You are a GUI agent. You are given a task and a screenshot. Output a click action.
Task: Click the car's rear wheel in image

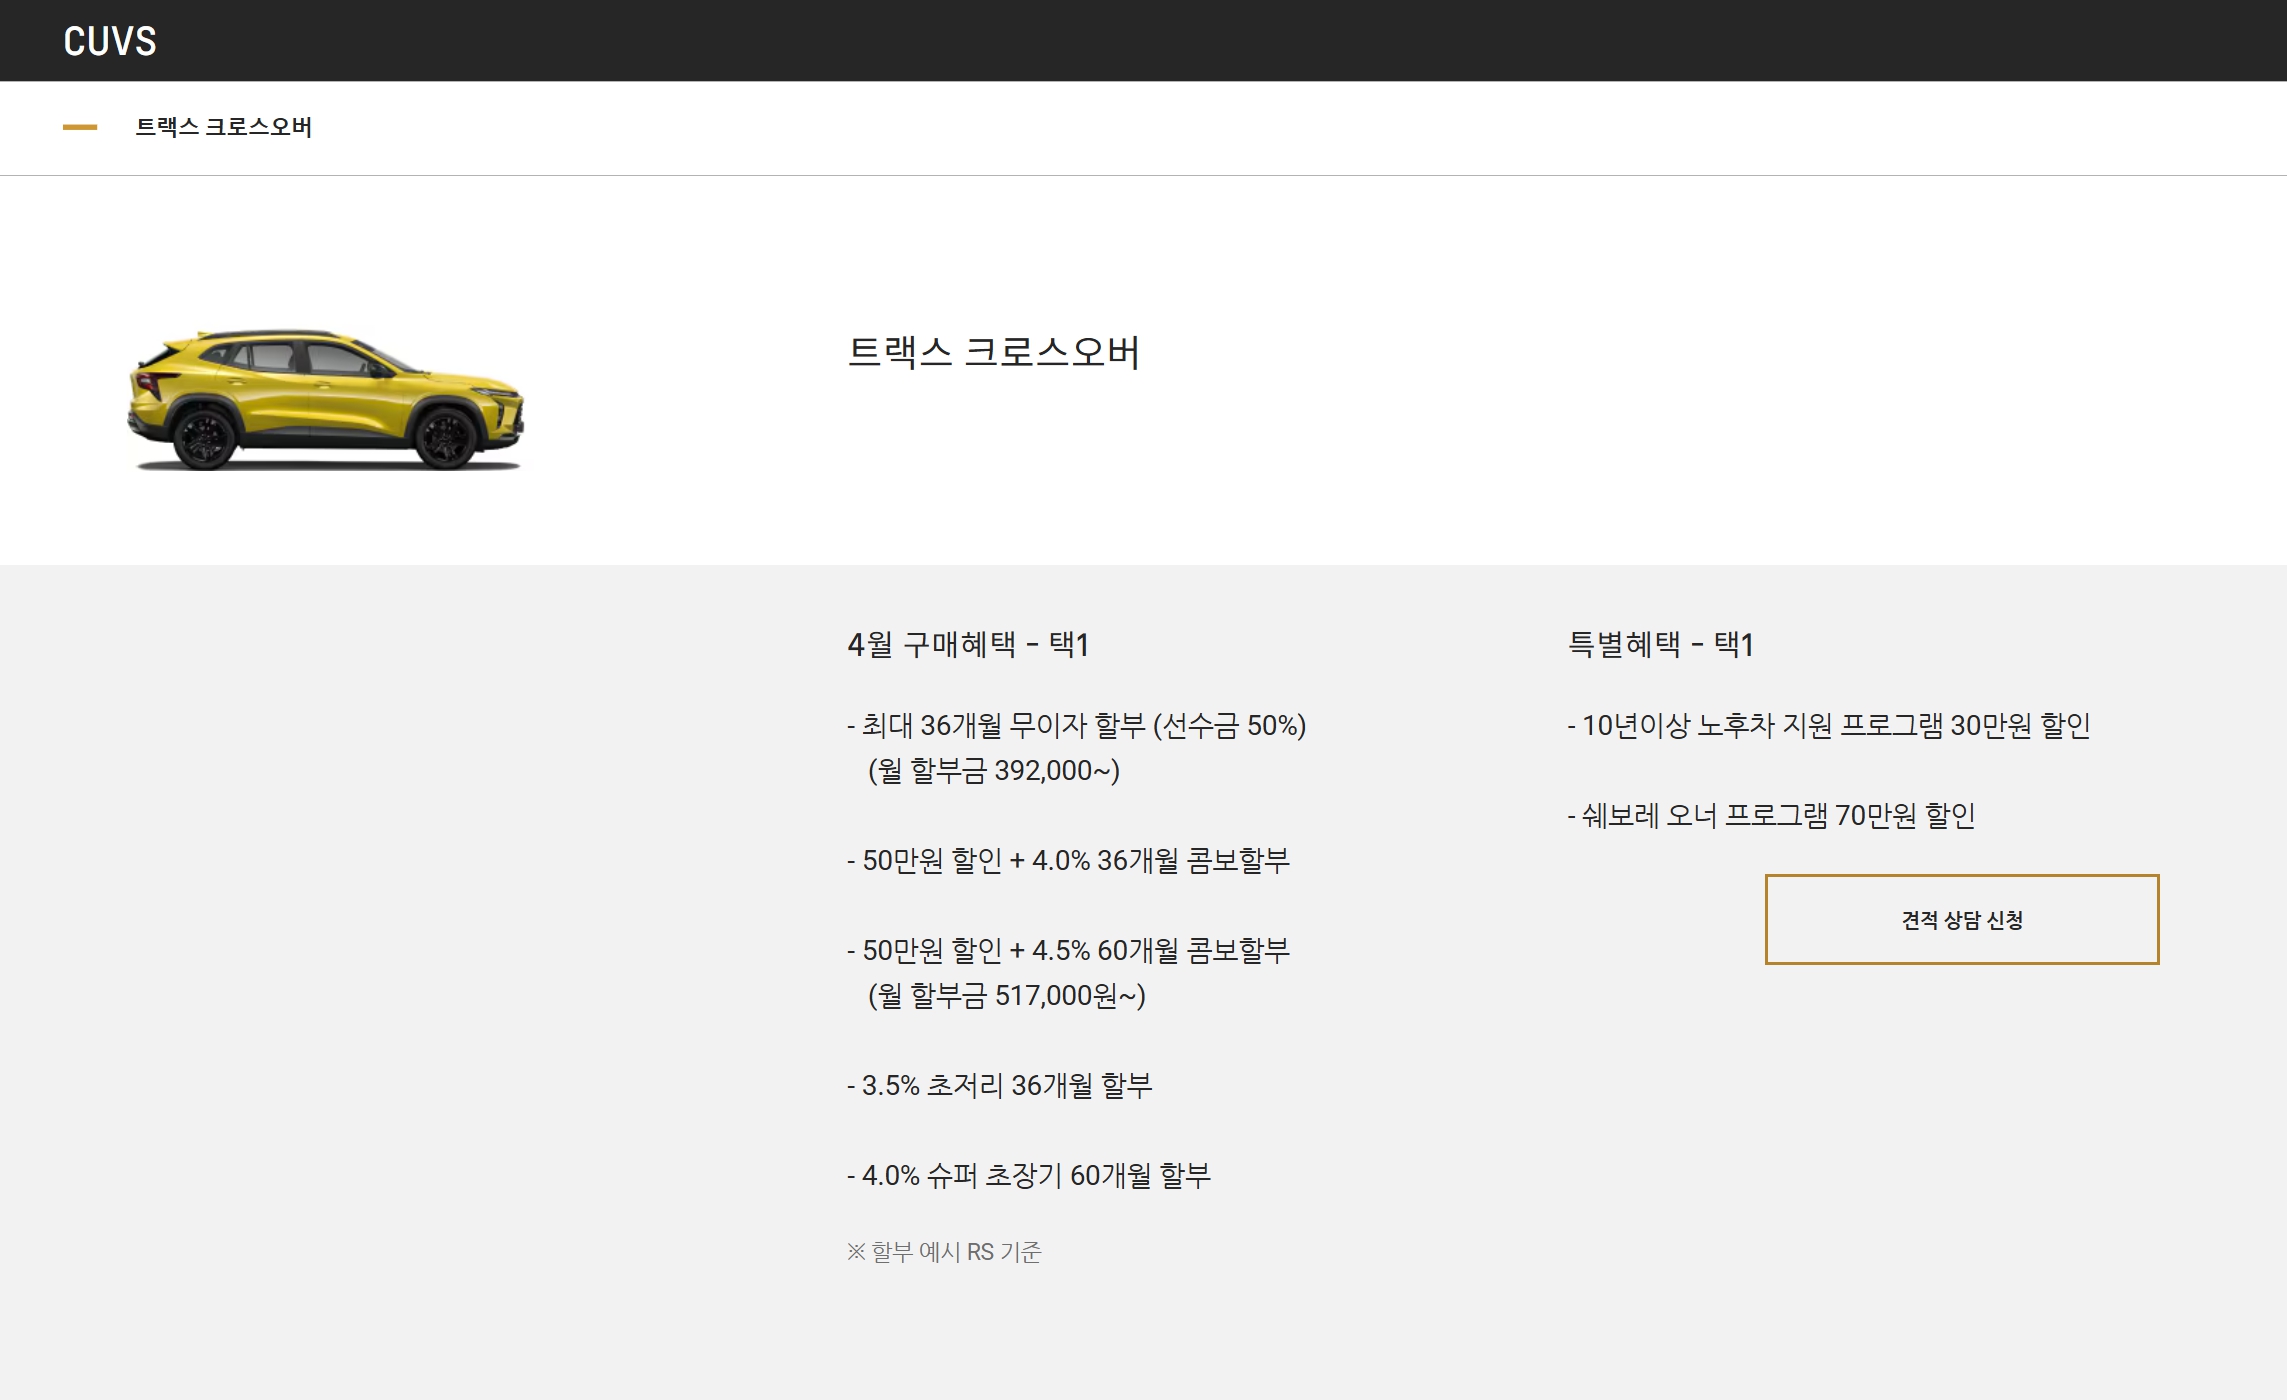205,438
